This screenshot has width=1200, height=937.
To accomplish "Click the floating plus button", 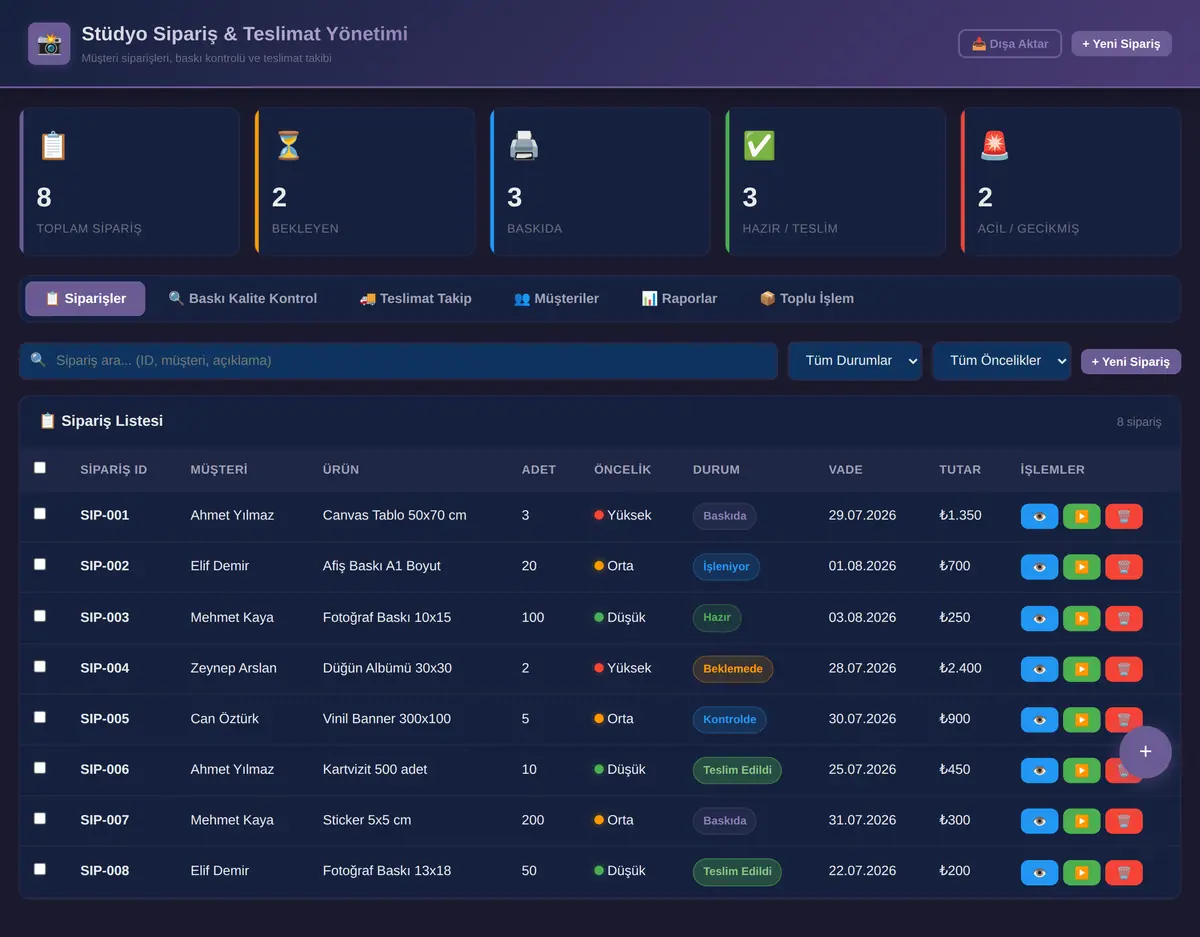I will (x=1146, y=752).
